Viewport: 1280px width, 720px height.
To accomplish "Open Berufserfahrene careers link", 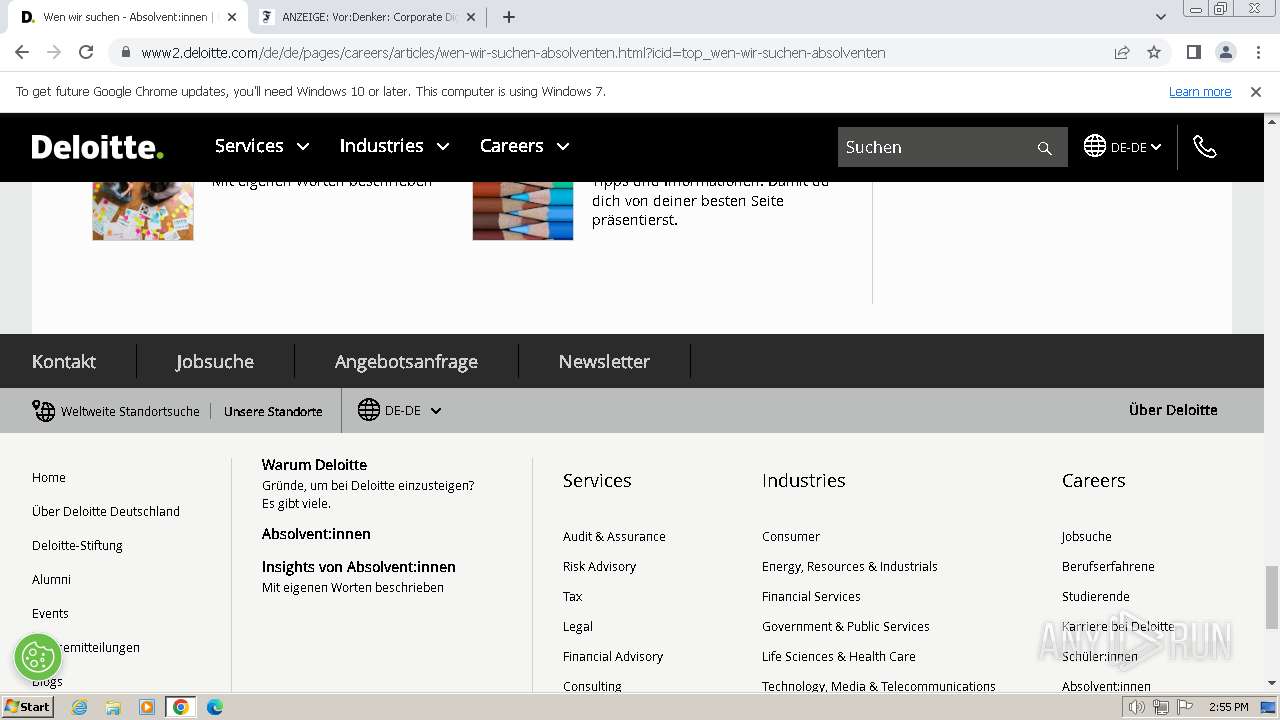I will tap(1108, 566).
